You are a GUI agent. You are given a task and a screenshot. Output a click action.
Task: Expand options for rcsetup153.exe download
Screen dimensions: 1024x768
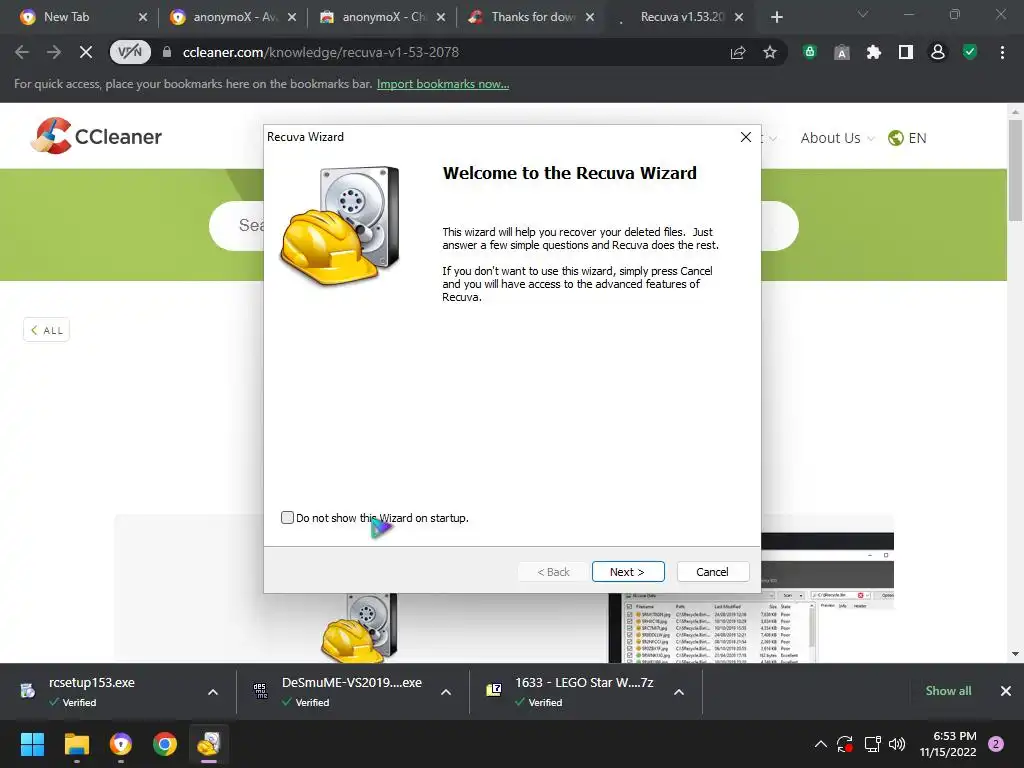pyautogui.click(x=213, y=692)
